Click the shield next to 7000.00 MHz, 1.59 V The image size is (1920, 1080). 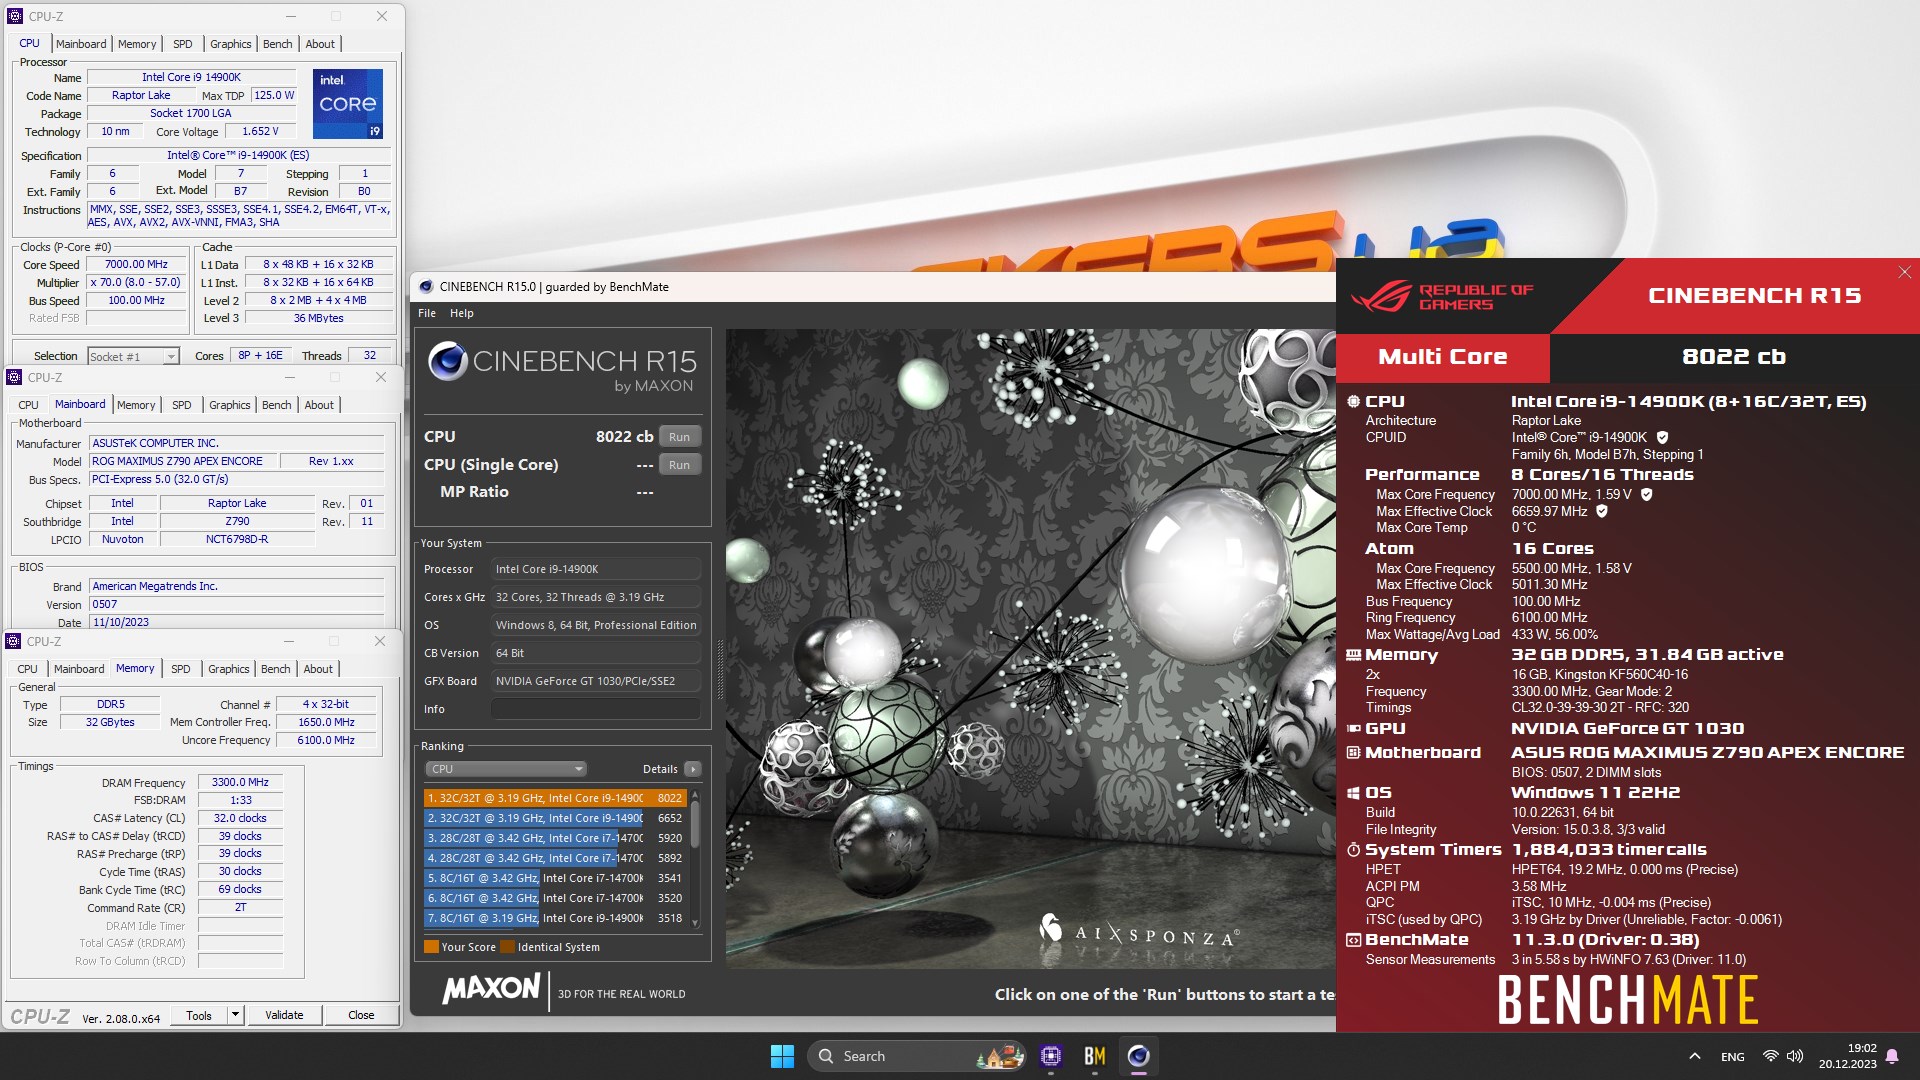(x=1646, y=494)
